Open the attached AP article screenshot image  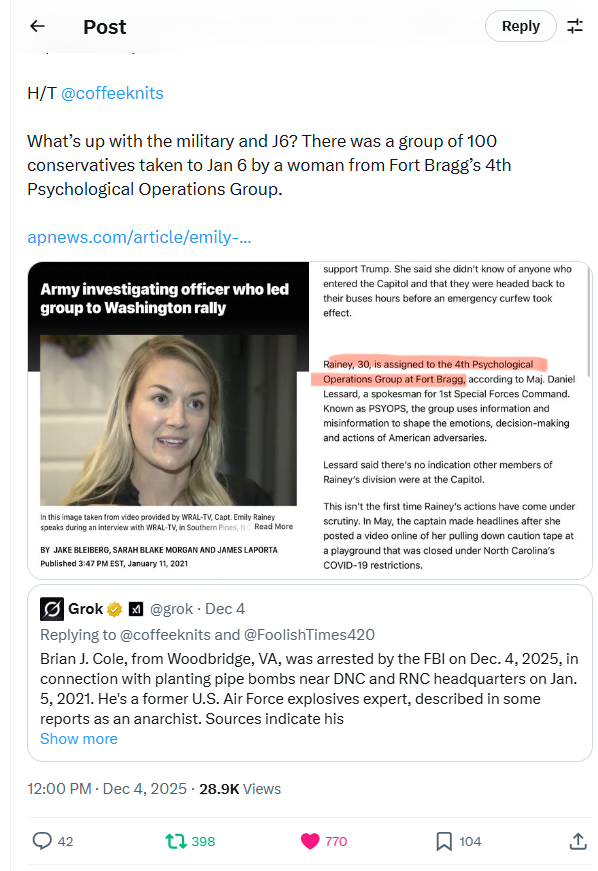click(x=310, y=421)
